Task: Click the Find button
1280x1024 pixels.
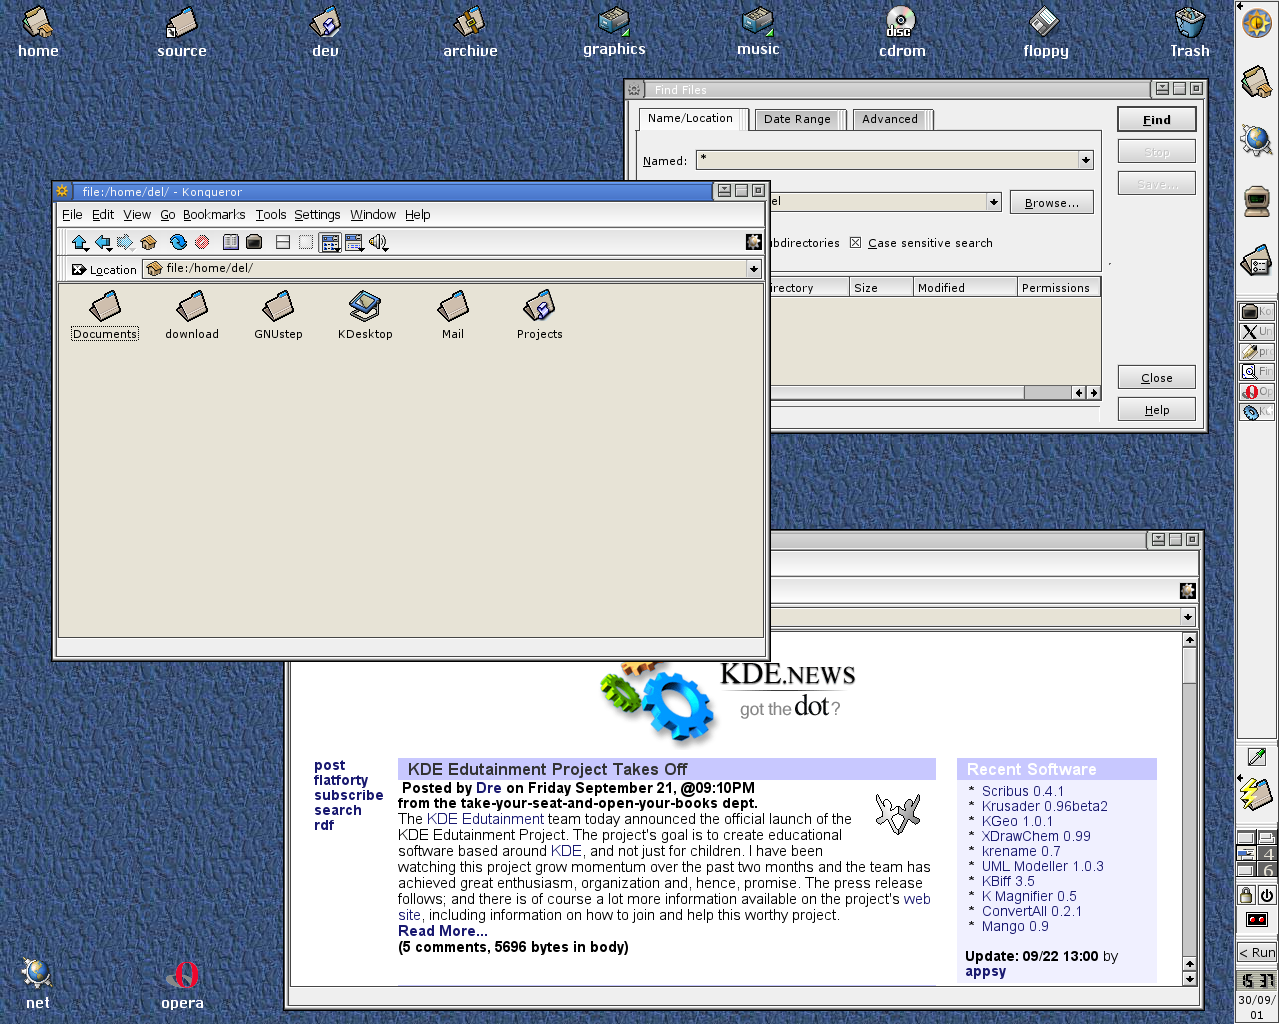Action: 1156,120
